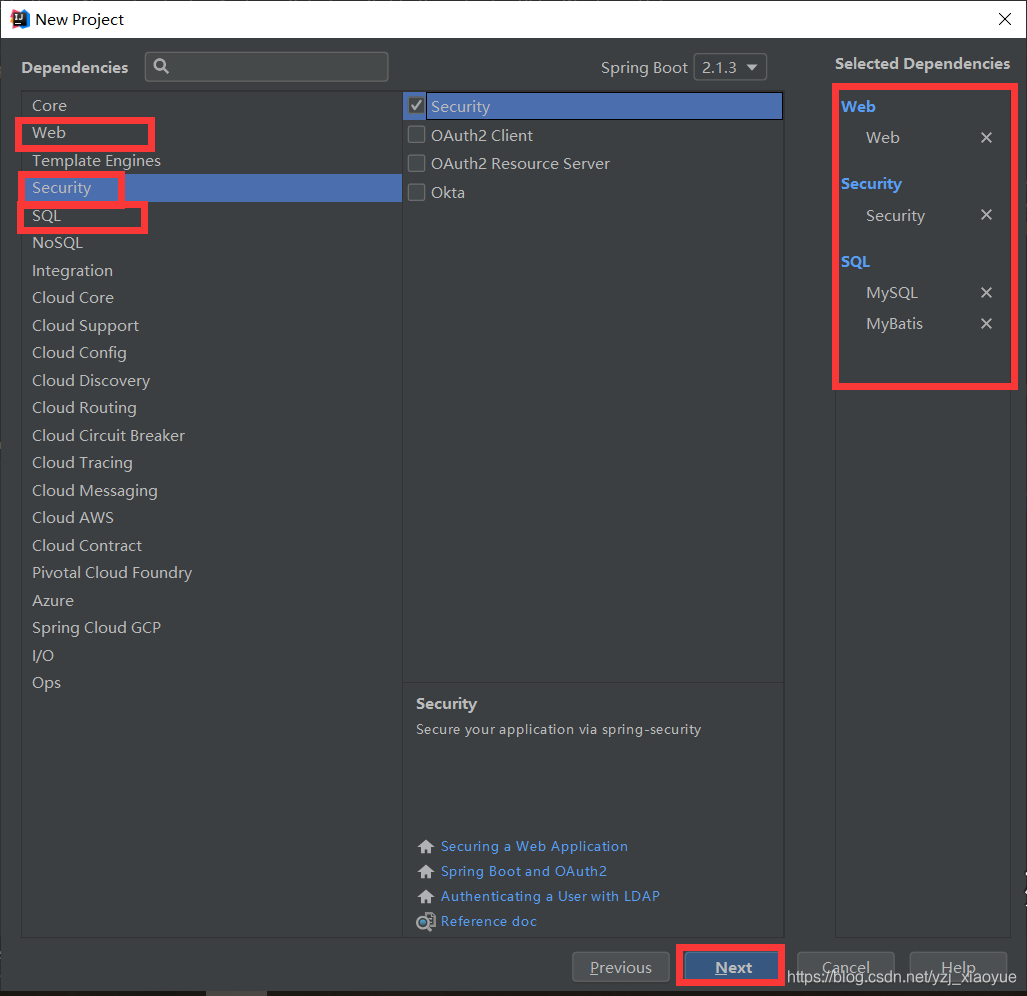This screenshot has height=996, width=1027.
Task: Remove the Web dependency using its X icon
Action: click(x=986, y=137)
